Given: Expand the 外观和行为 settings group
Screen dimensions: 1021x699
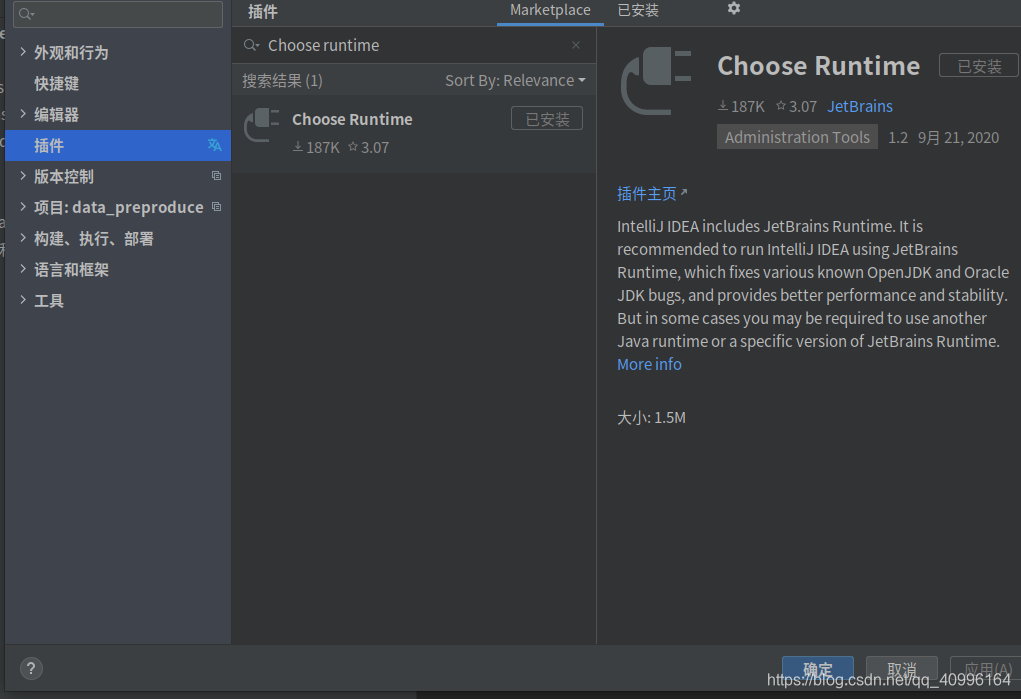Looking at the screenshot, I should pyautogui.click(x=23, y=51).
